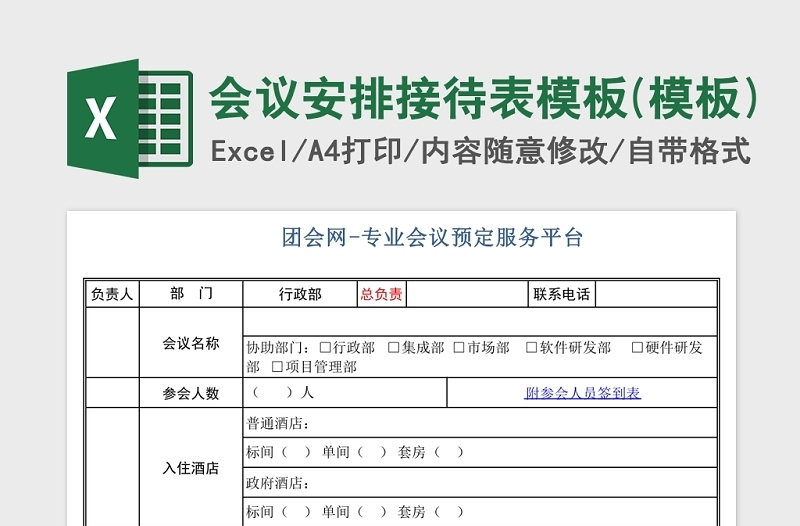Click the 会议安排接待表模板 title
800x526 pixels.
(x=484, y=97)
